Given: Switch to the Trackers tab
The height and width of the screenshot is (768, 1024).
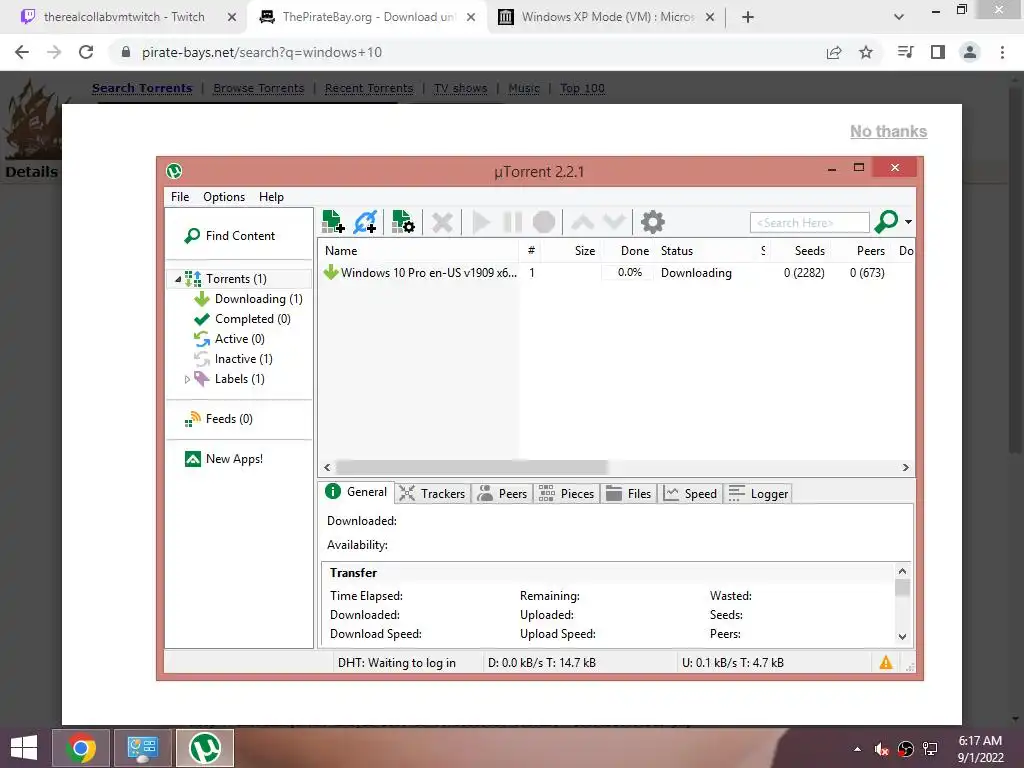Looking at the screenshot, I should coord(432,494).
